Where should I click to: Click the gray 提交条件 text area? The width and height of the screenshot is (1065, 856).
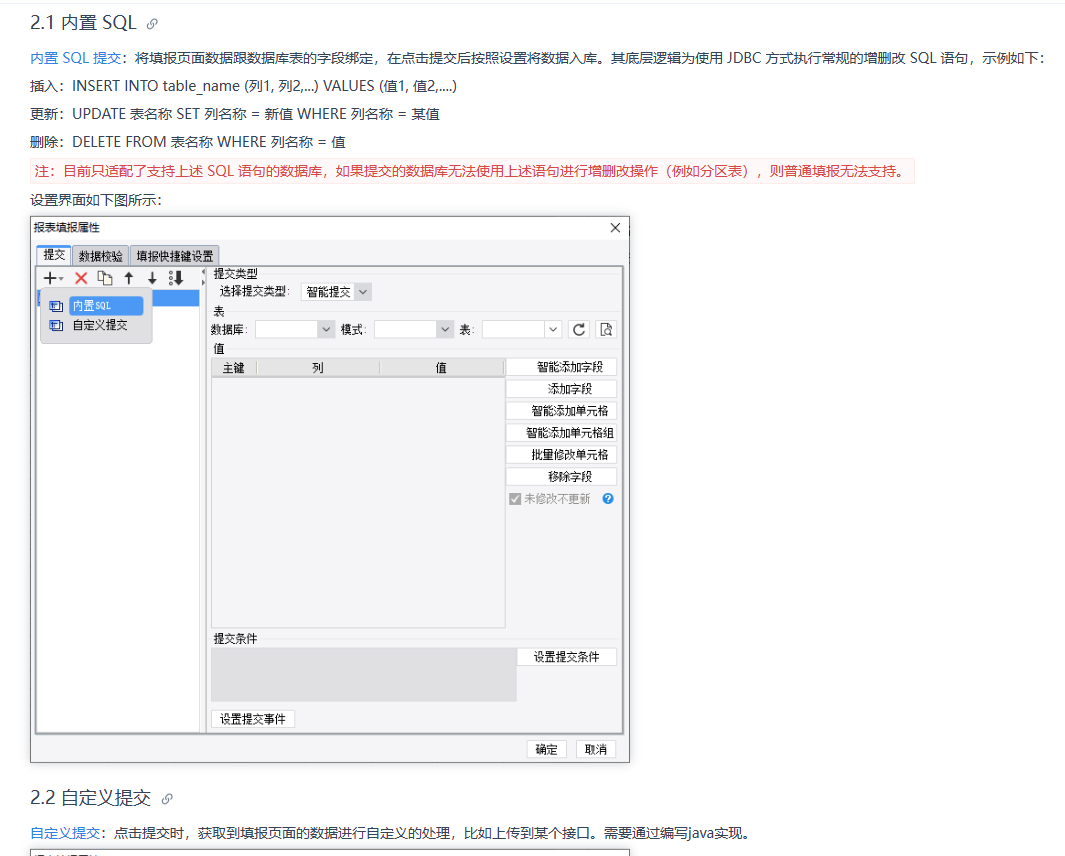pyautogui.click(x=363, y=674)
